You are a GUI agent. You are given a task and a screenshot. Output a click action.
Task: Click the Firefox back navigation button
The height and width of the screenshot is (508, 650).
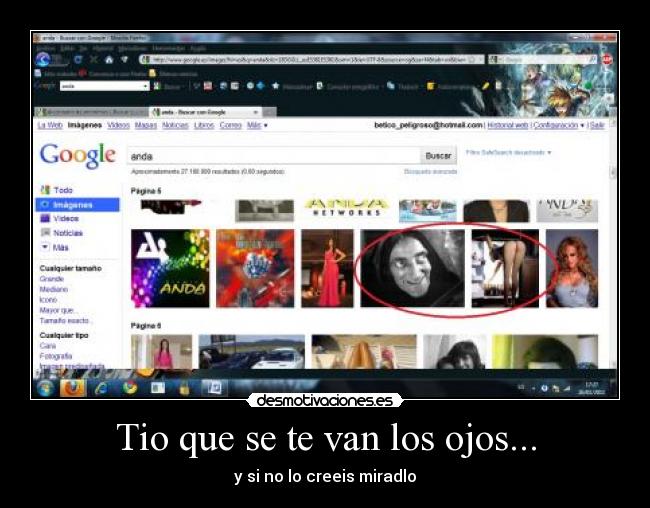[x=43, y=60]
